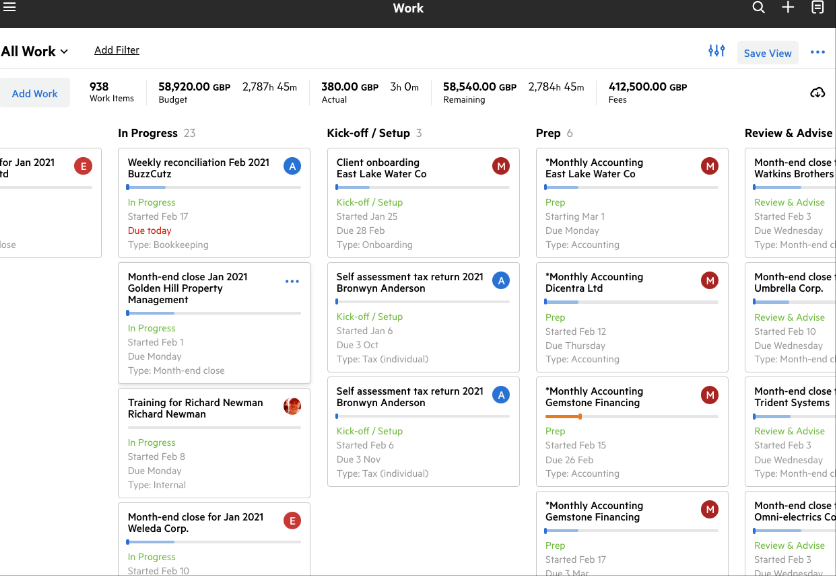Image resolution: width=836 pixels, height=576 pixels.
Task: Open the hamburger main menu
Action: coord(10,7)
